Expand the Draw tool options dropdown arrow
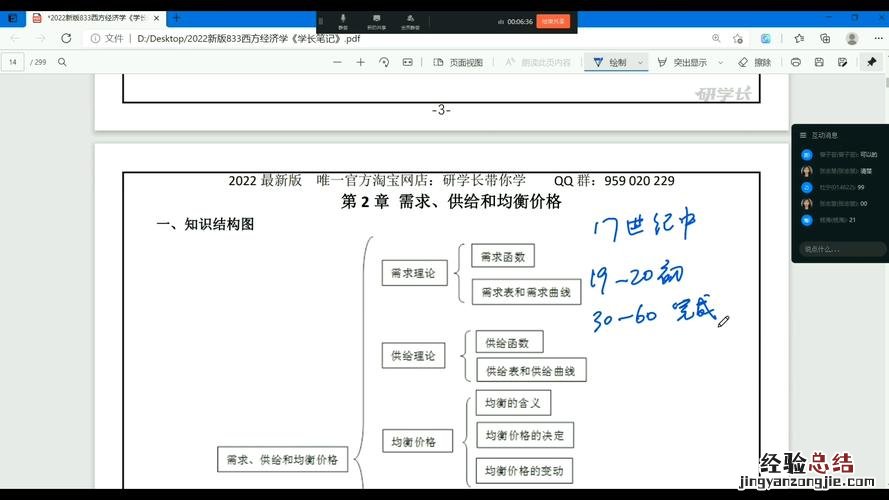 [640, 62]
